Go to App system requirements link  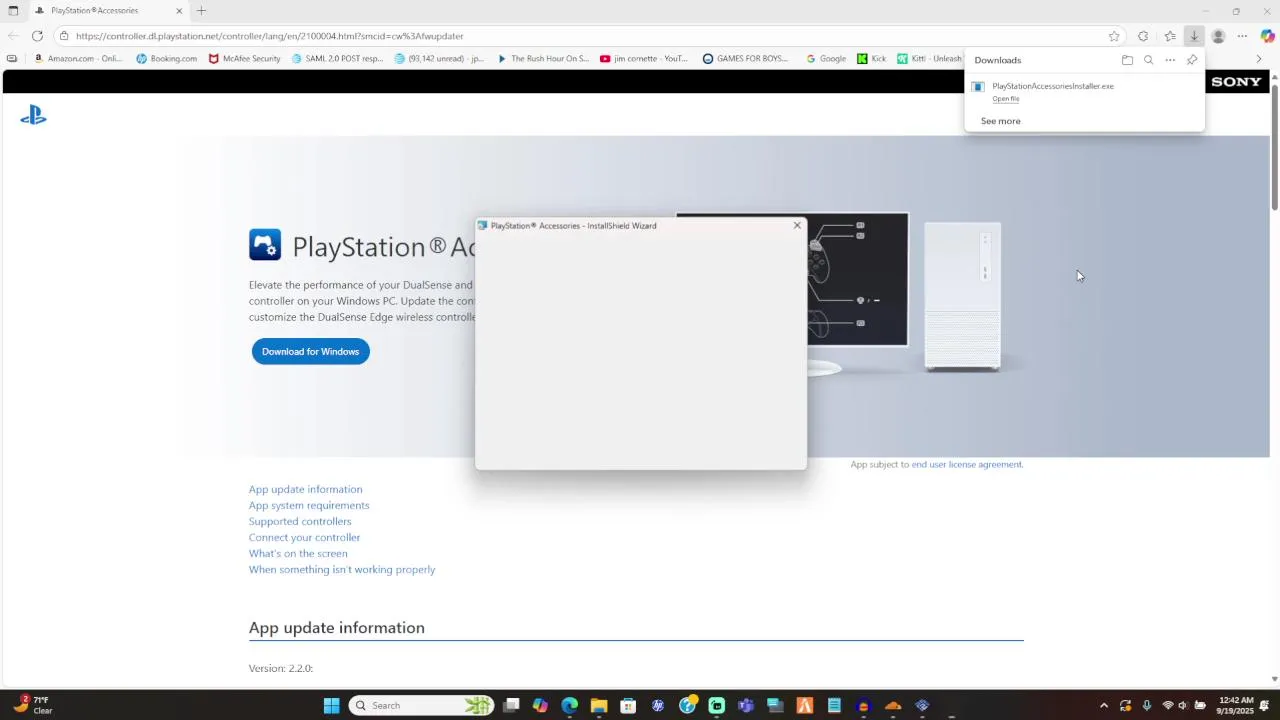[309, 506]
